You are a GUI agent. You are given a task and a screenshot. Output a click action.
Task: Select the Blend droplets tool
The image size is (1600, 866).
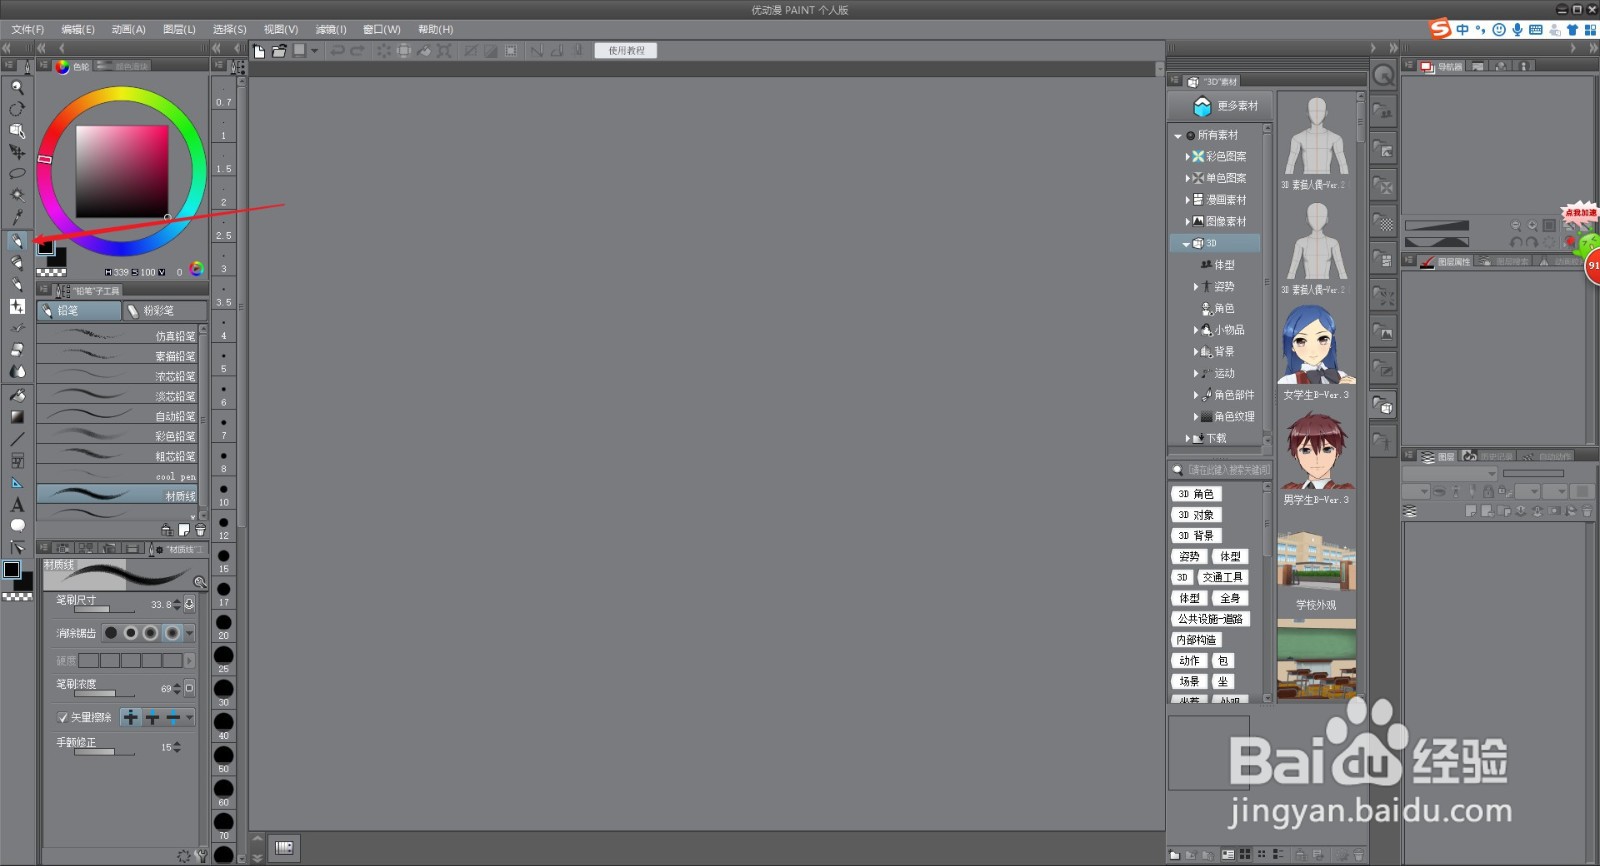click(17, 371)
